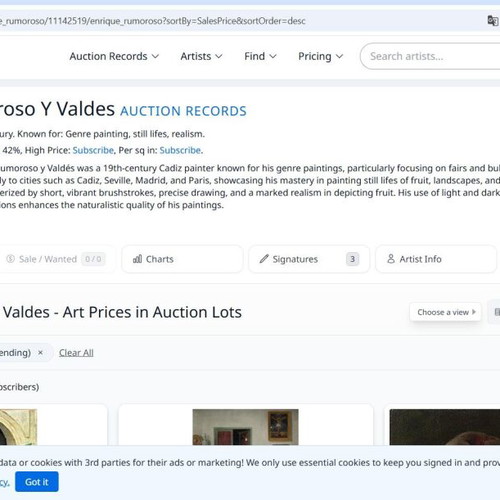Image resolution: width=500 pixels, height=500 pixels.
Task: Expand the Auction Records dropdown menu
Action: click(114, 56)
